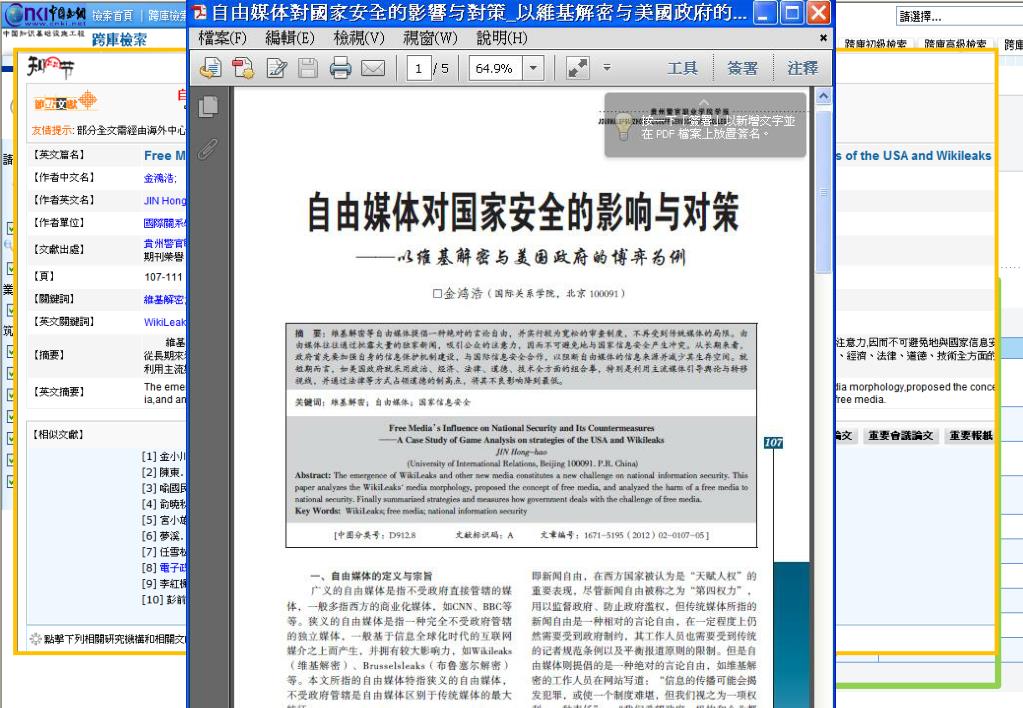Open the sign and edit document icon
Image resolution: width=1023 pixels, height=708 pixels.
tap(277, 68)
